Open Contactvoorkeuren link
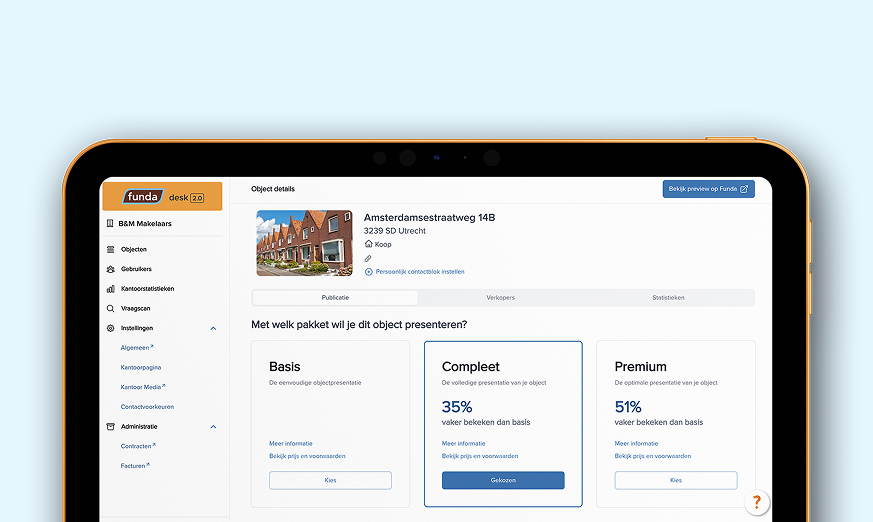The width and height of the screenshot is (873, 522). click(x=147, y=407)
